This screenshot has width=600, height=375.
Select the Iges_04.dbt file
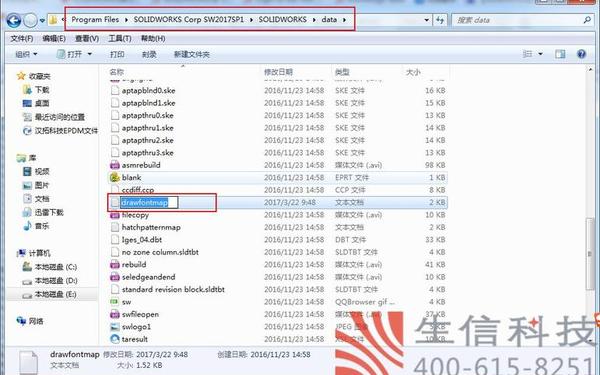coord(142,240)
